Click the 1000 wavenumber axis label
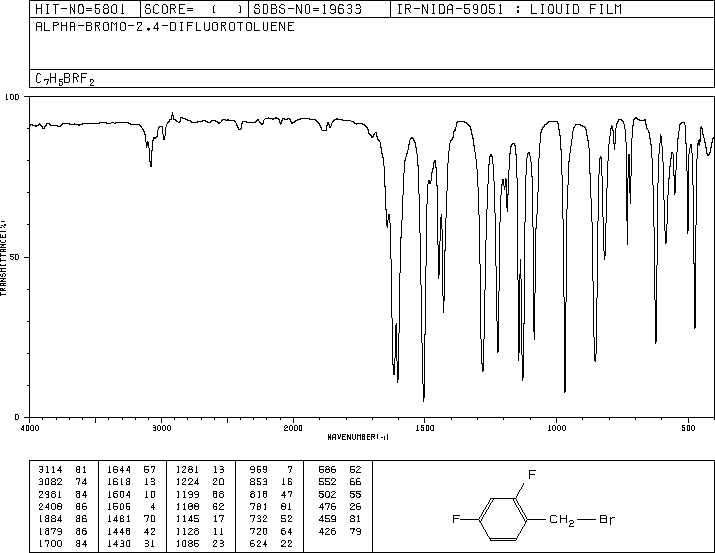 click(557, 428)
